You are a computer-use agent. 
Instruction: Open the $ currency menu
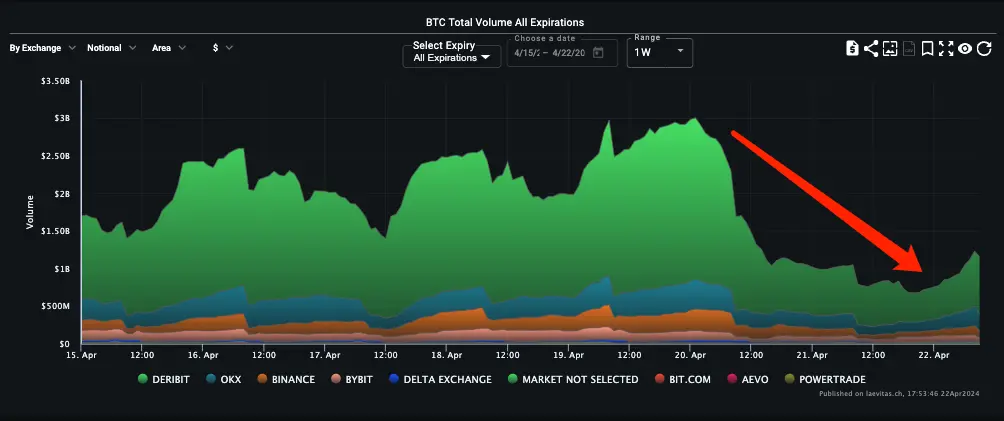223,47
